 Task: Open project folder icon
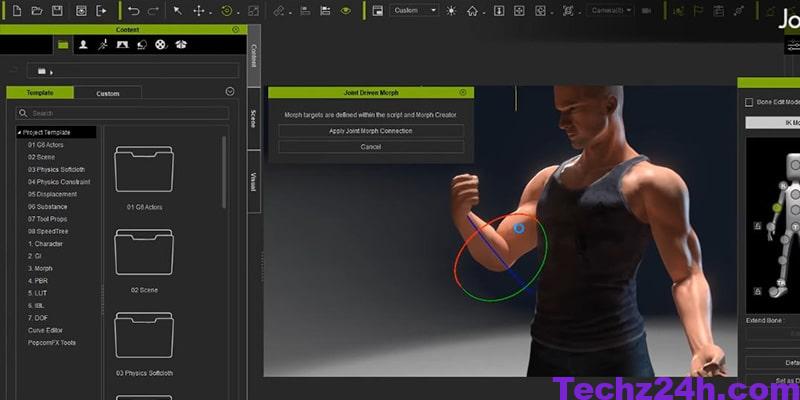tap(37, 11)
